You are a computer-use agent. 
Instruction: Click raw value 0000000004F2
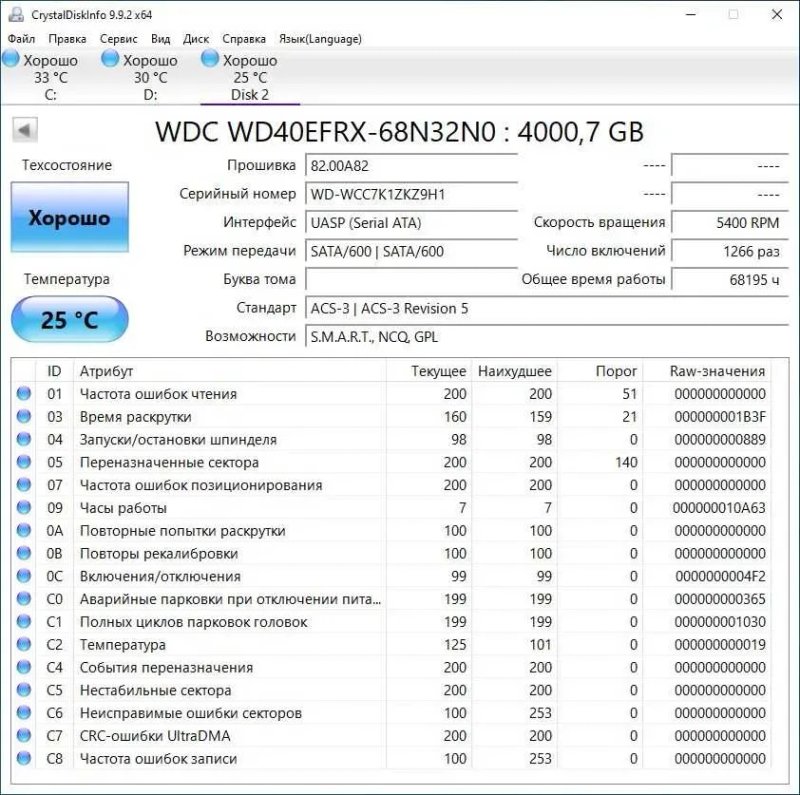(x=720, y=576)
